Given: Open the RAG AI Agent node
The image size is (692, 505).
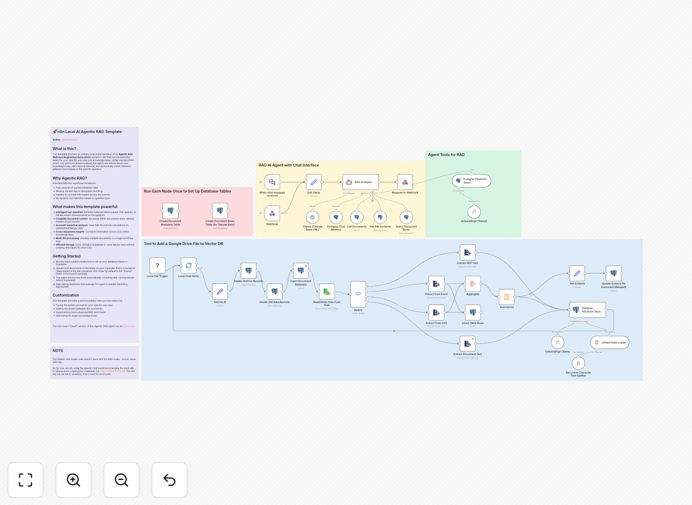Looking at the screenshot, I should (x=361, y=182).
